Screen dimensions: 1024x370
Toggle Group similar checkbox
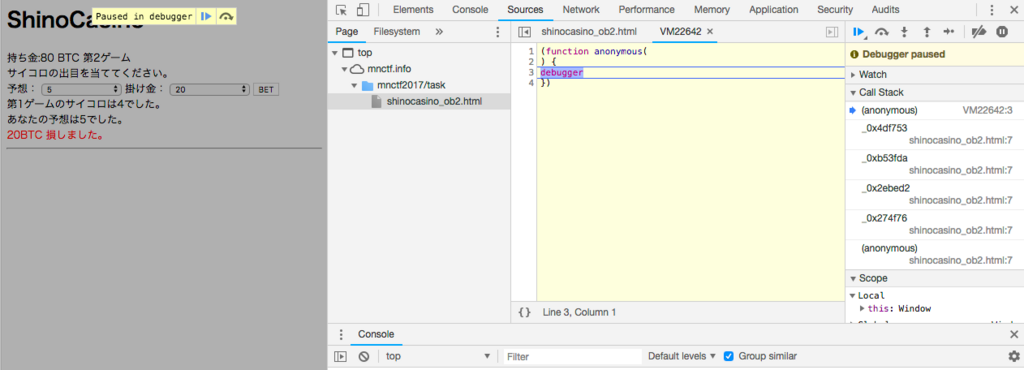pos(729,356)
